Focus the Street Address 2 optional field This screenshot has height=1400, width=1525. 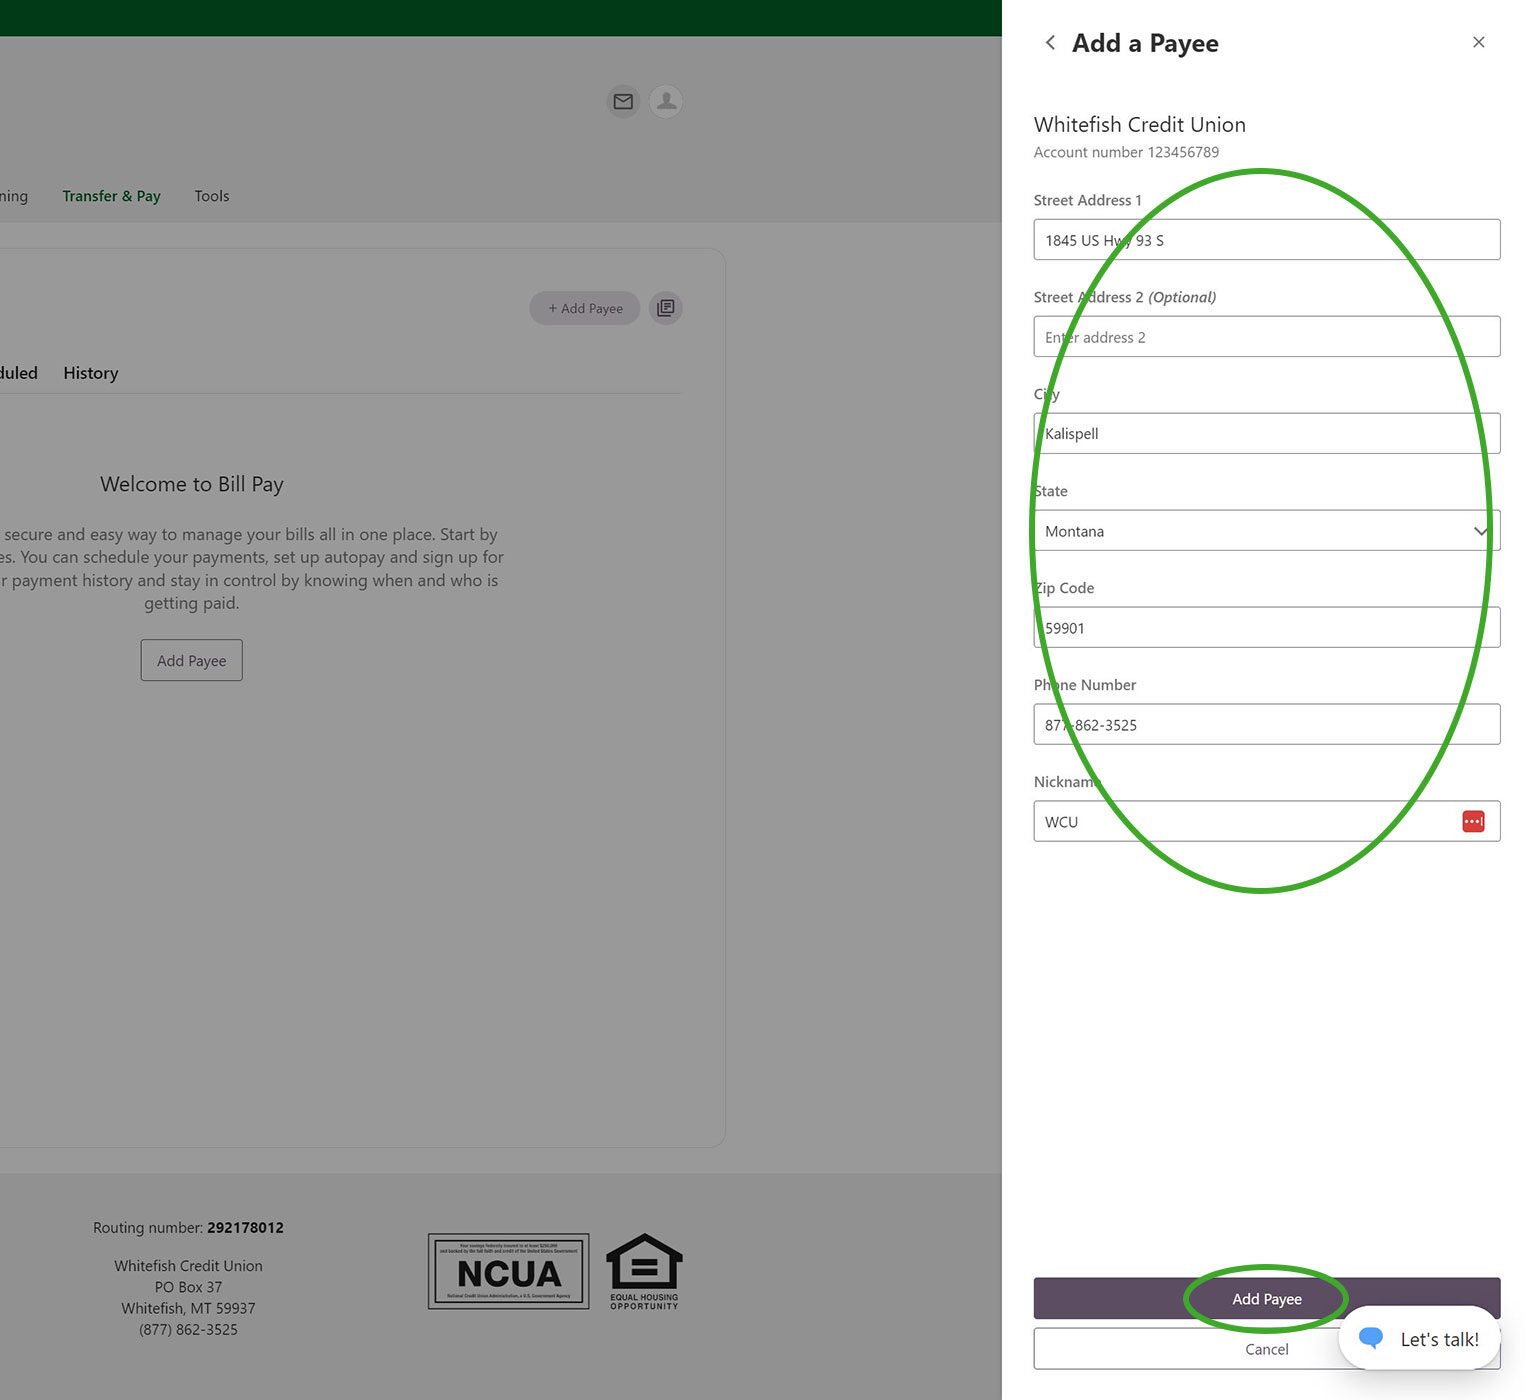1267,337
